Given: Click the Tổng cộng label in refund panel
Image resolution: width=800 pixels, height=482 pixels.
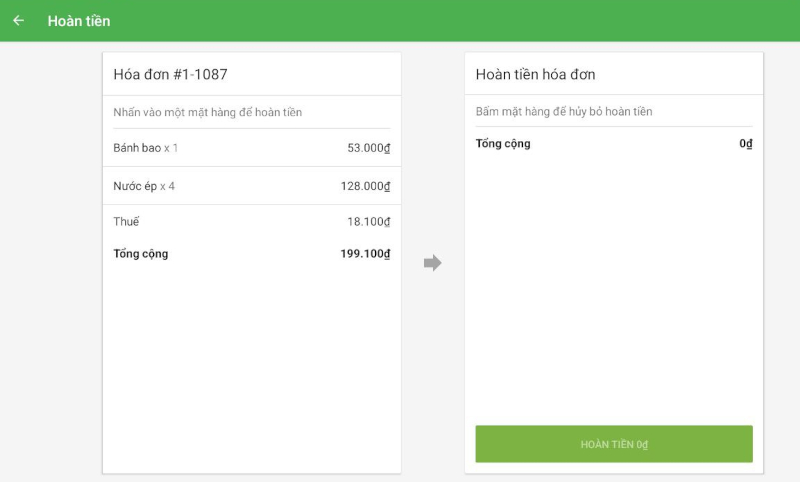Looking at the screenshot, I should 503,144.
